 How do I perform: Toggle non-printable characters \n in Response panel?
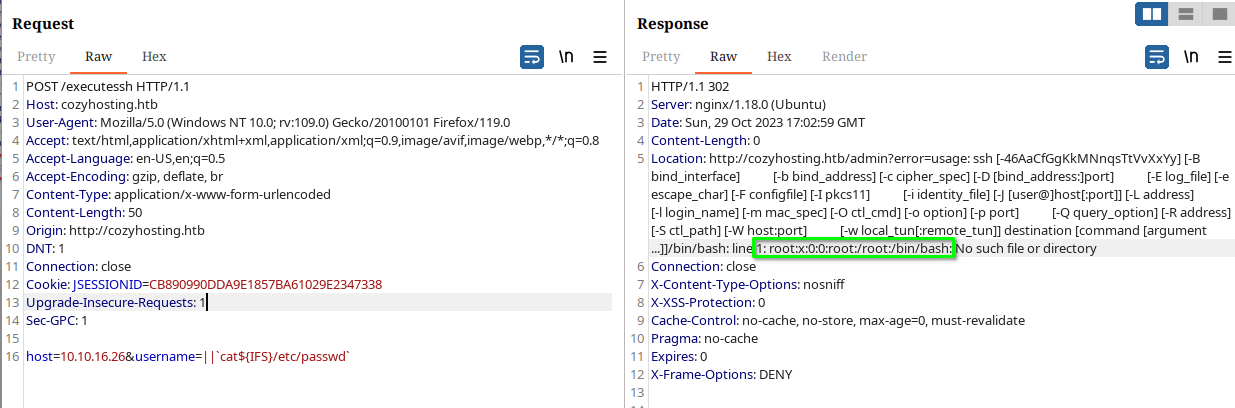(1191, 57)
